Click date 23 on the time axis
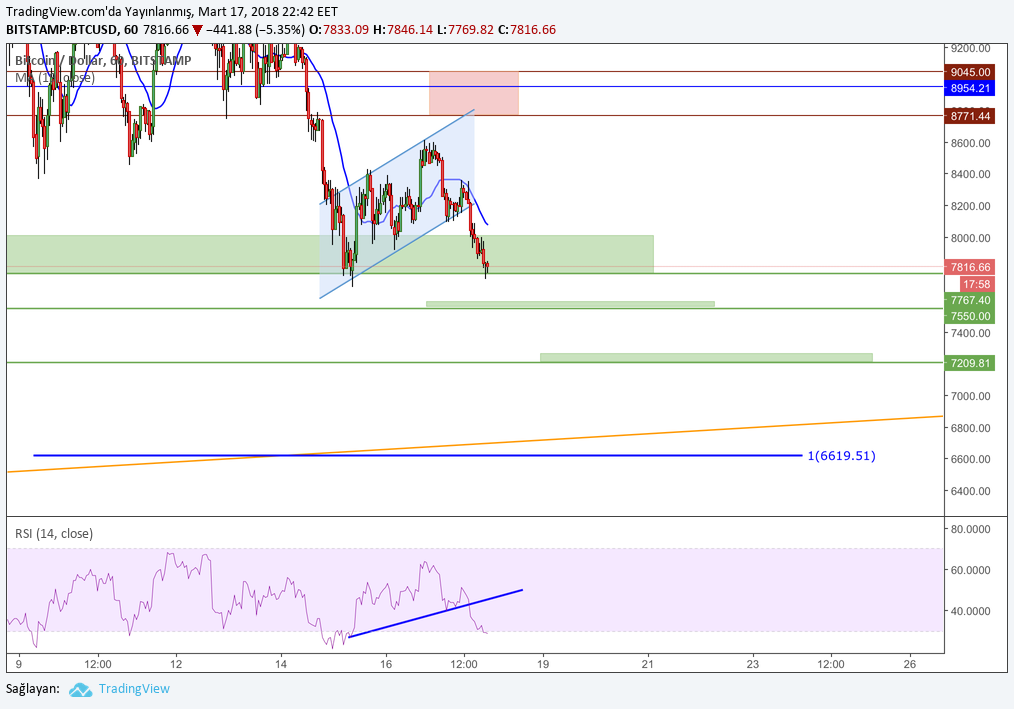 753,664
